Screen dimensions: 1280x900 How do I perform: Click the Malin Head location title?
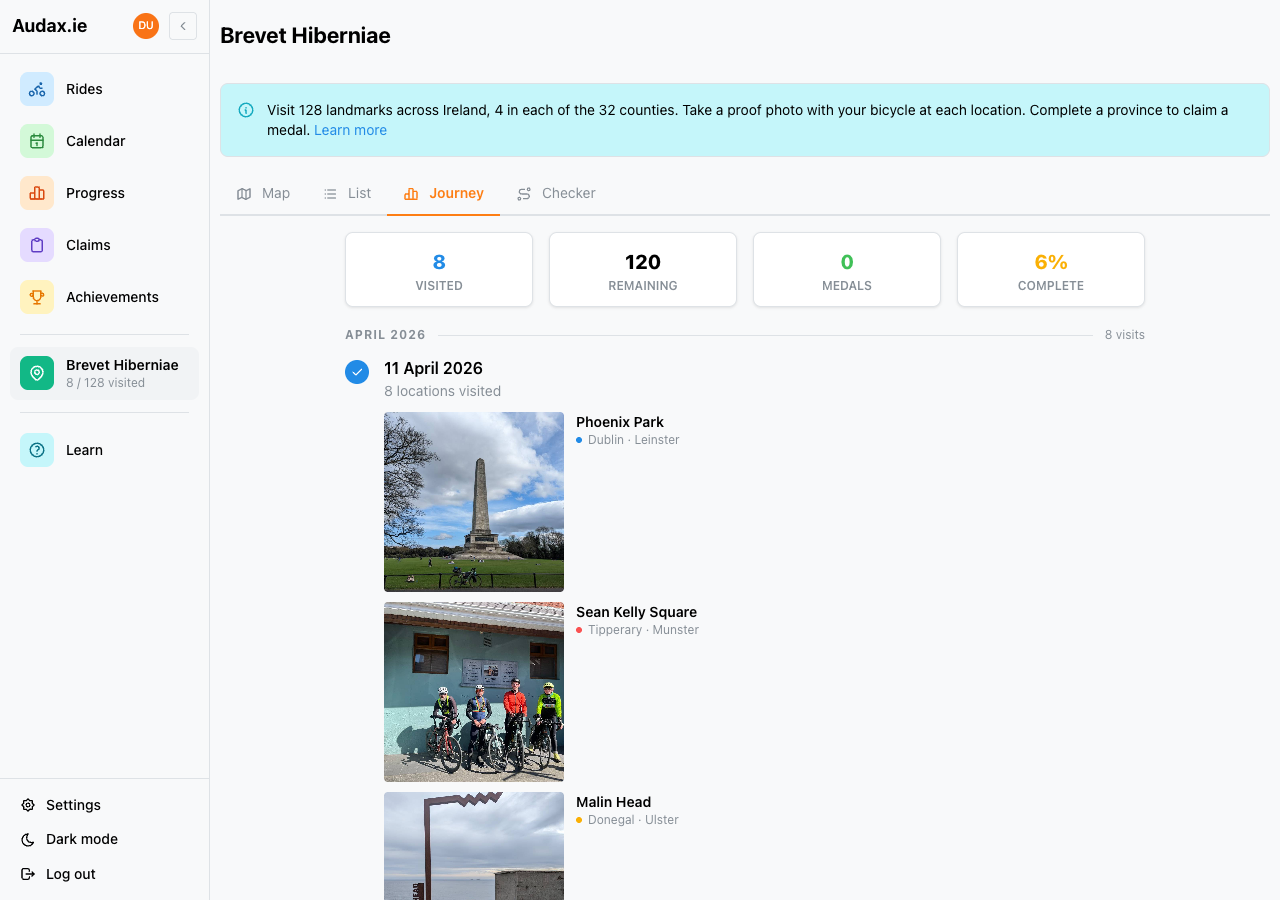[613, 802]
